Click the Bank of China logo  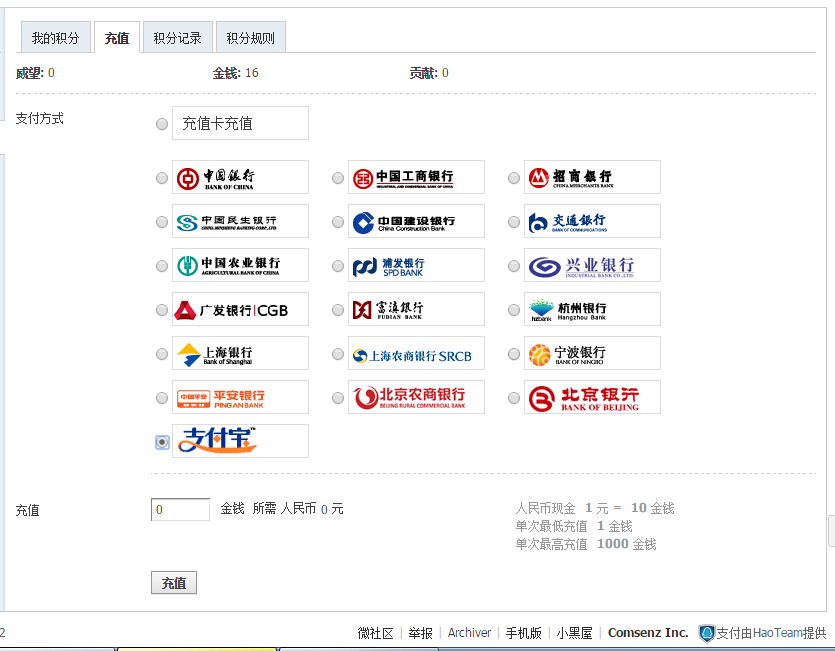240,177
